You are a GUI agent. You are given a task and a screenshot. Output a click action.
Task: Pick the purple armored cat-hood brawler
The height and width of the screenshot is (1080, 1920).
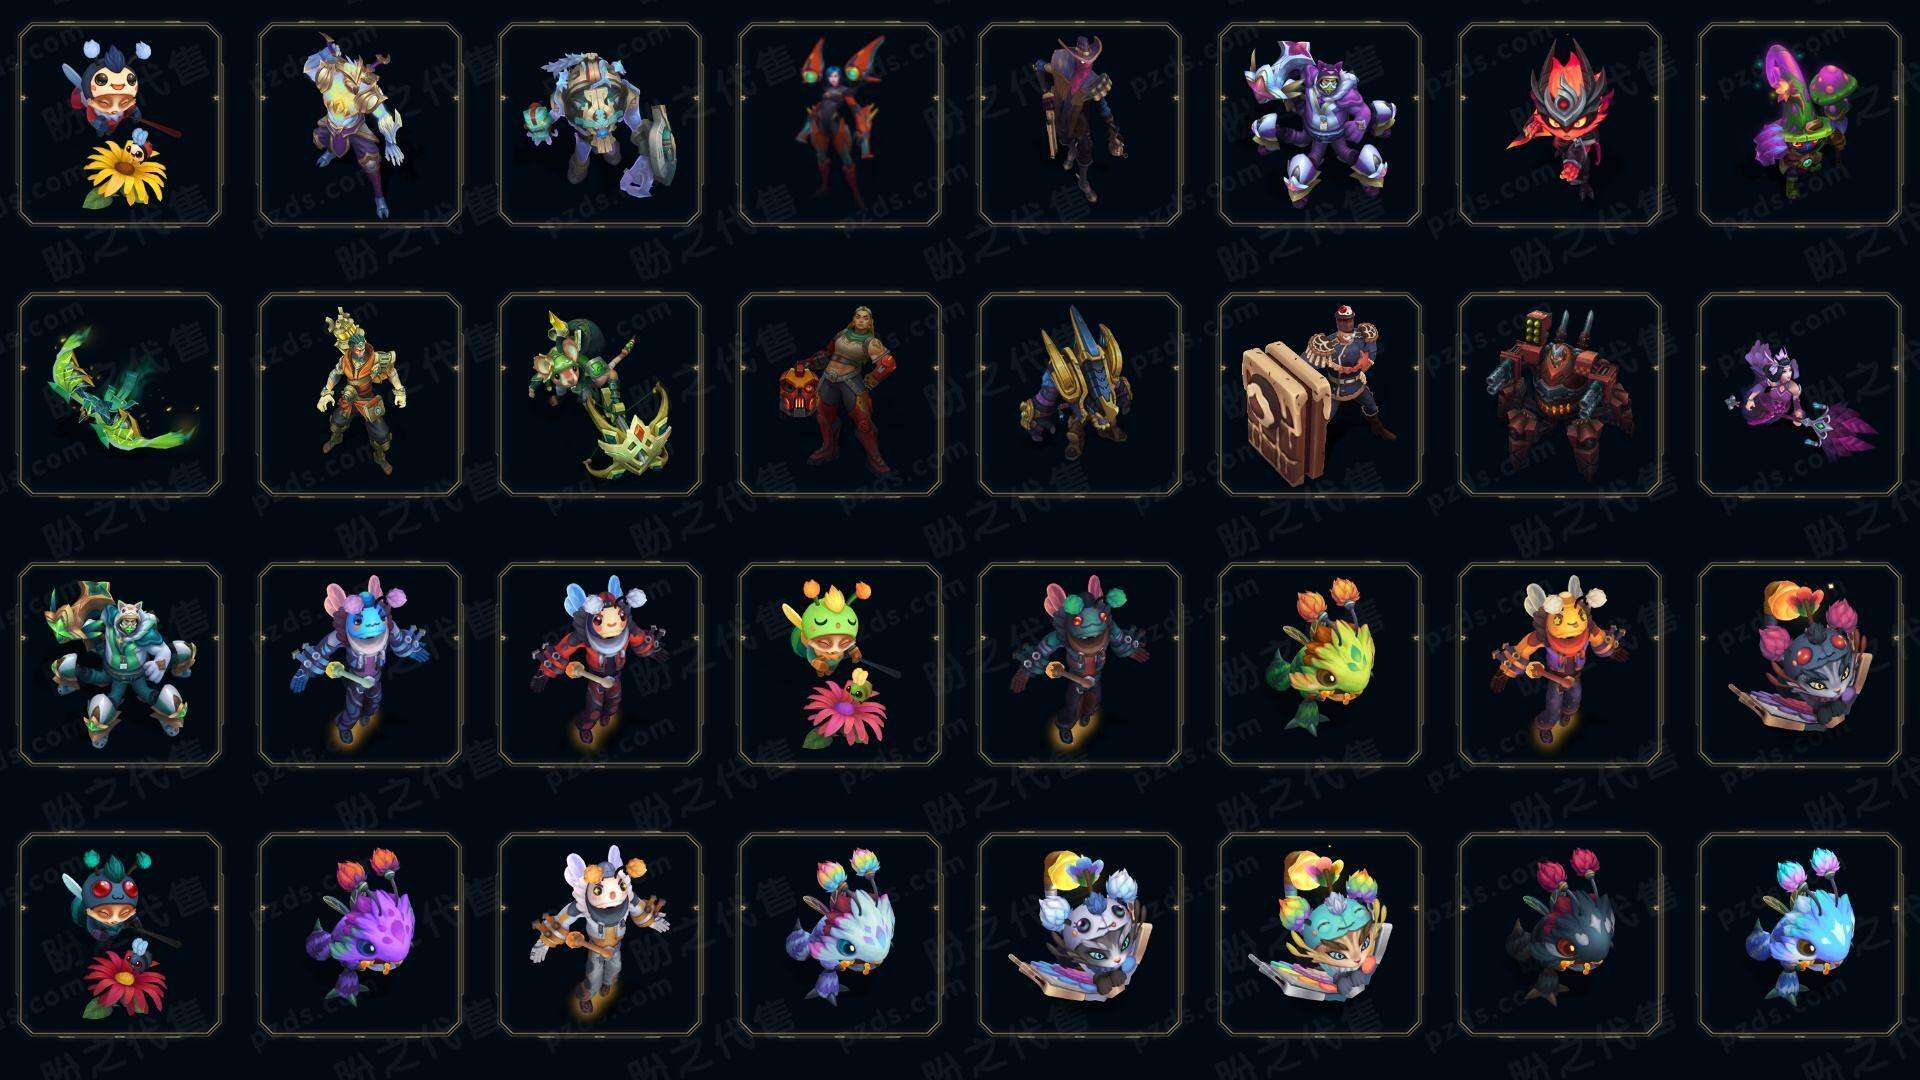click(1320, 125)
